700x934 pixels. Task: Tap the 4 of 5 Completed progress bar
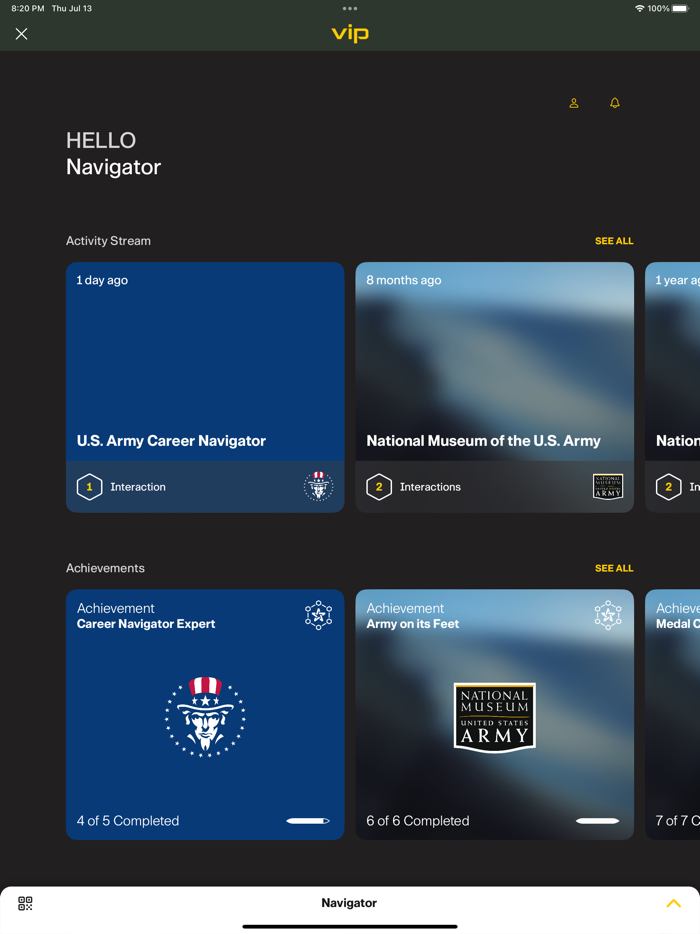coord(307,820)
